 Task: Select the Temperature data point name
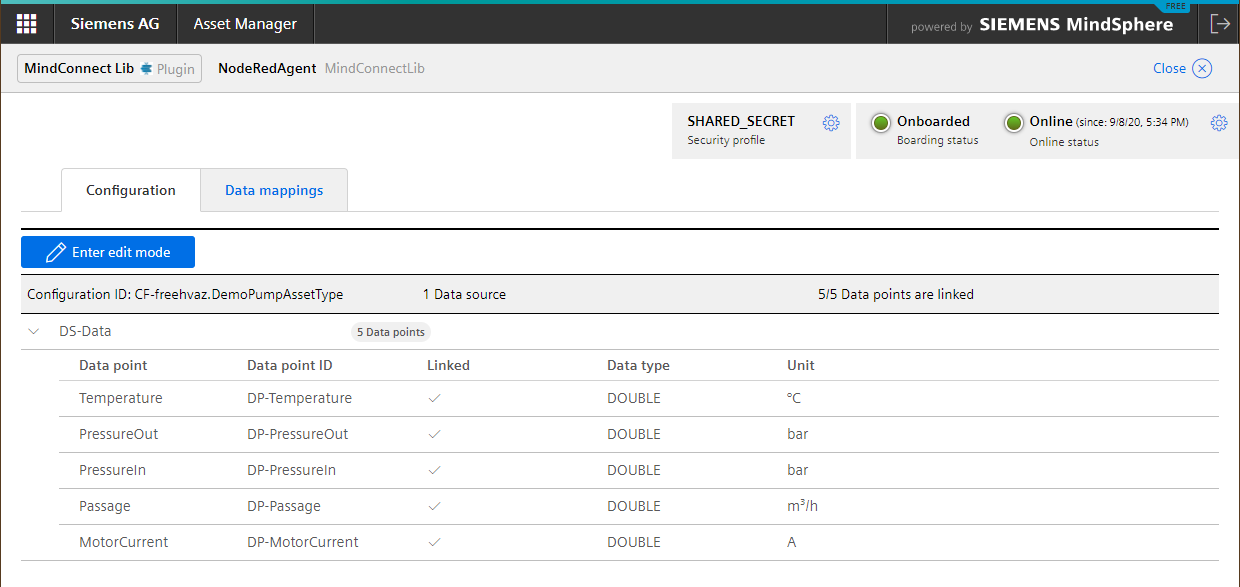point(120,398)
